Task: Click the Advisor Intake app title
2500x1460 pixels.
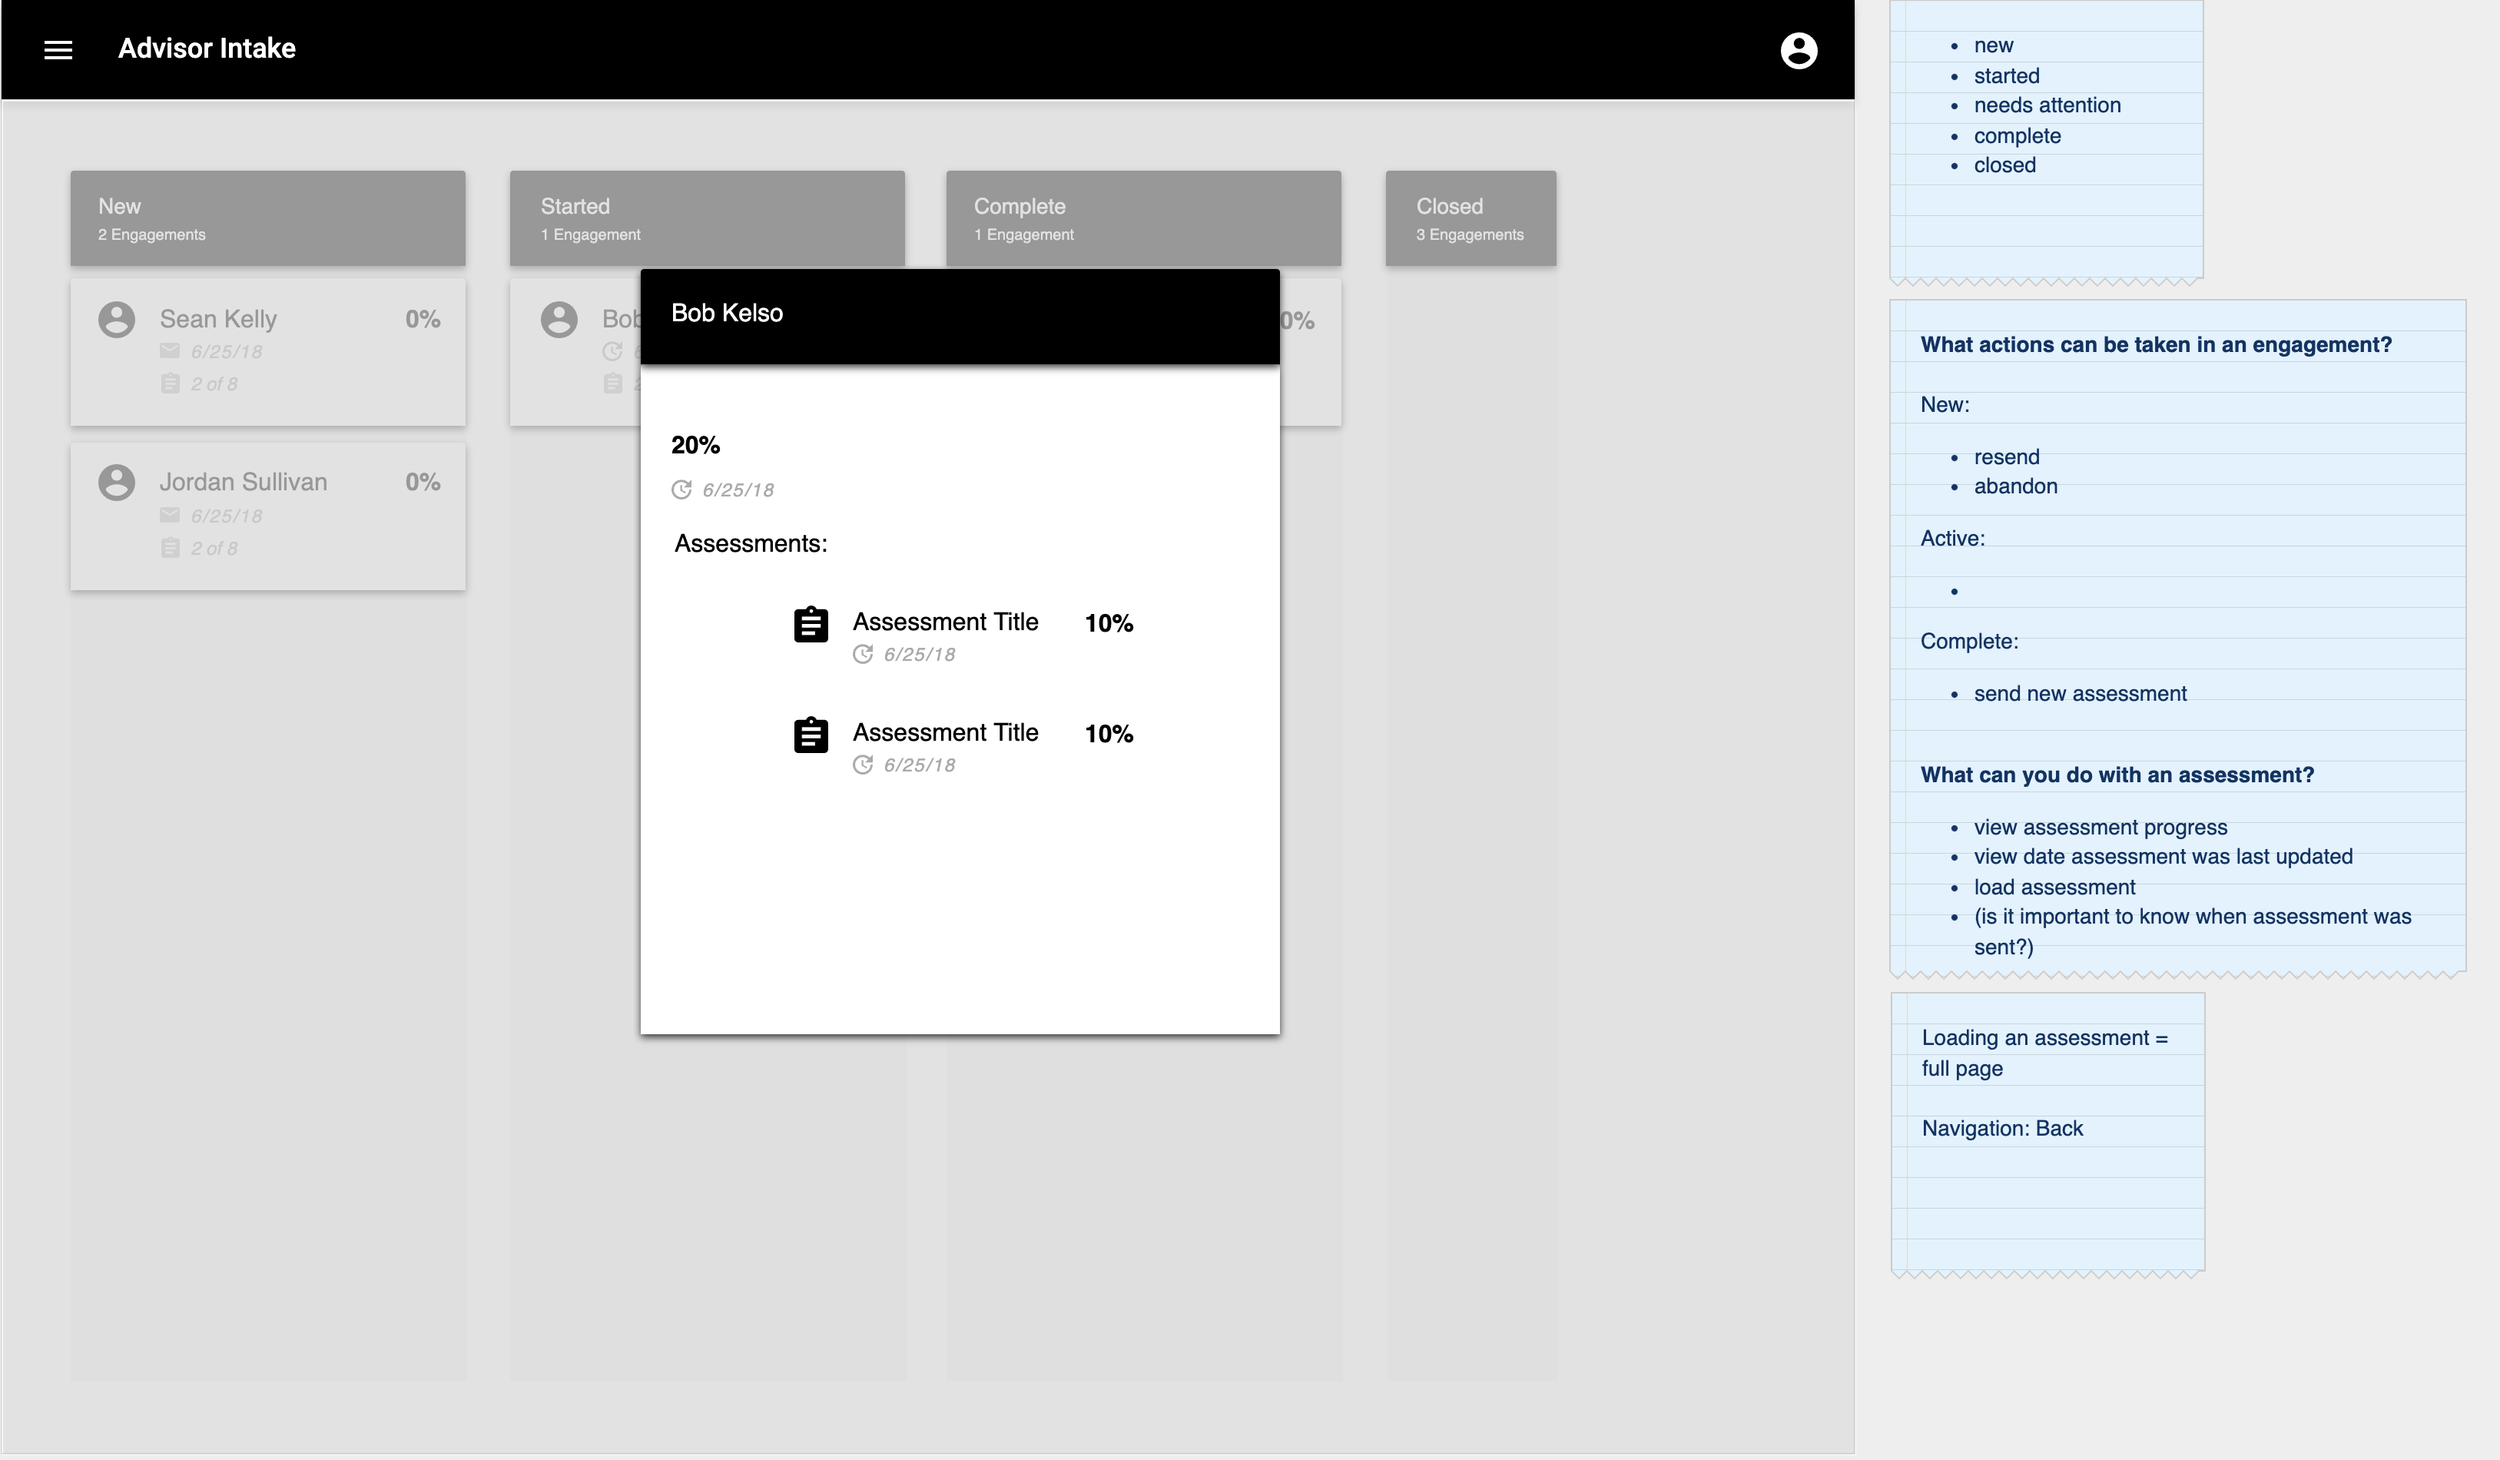Action: point(207,48)
